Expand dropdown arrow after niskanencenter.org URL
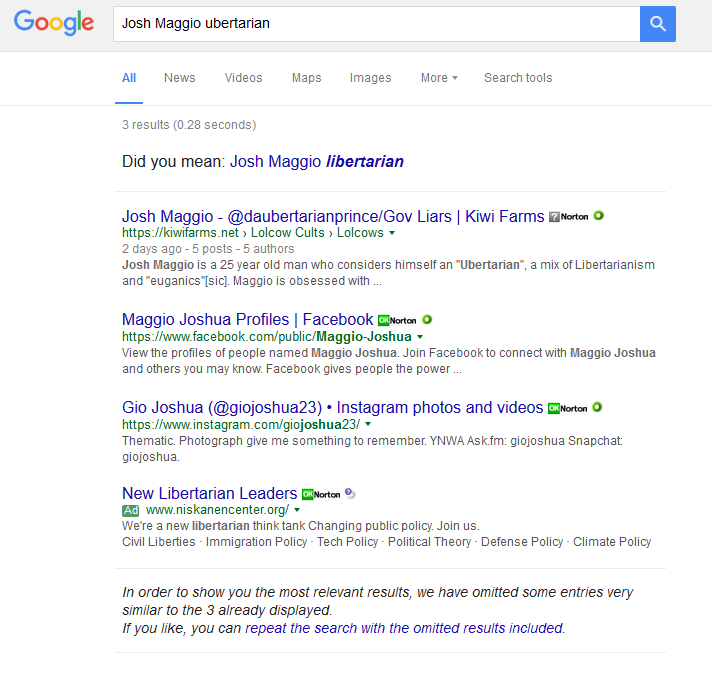 (x=297, y=510)
